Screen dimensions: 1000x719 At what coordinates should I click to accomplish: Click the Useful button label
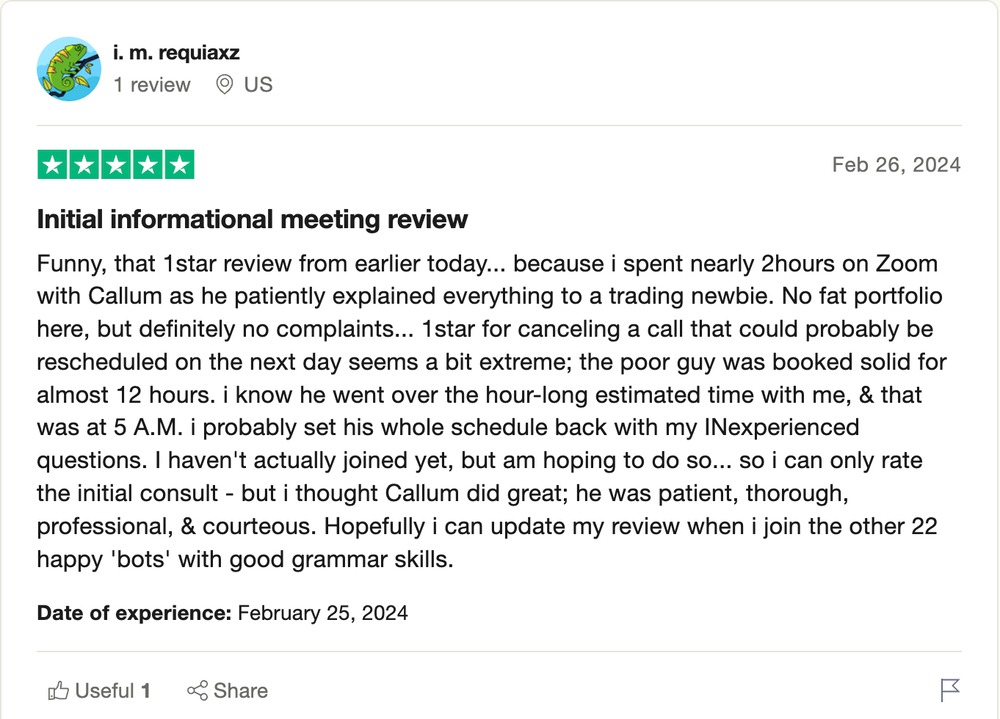[105, 690]
